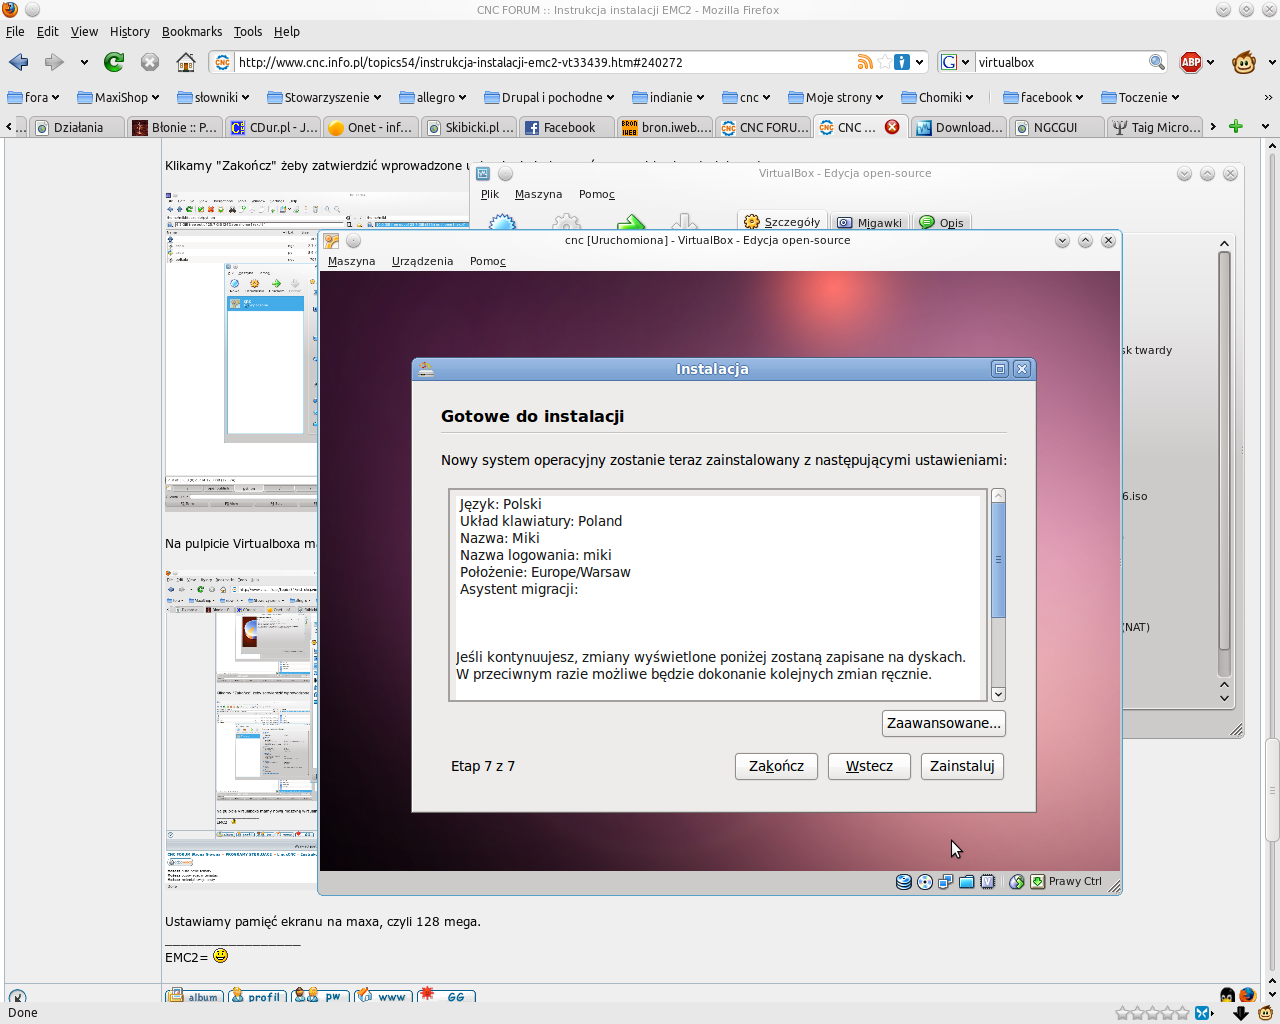Click the virtualization V chip indicator
Image resolution: width=1280 pixels, height=1024 pixels.
(x=987, y=881)
